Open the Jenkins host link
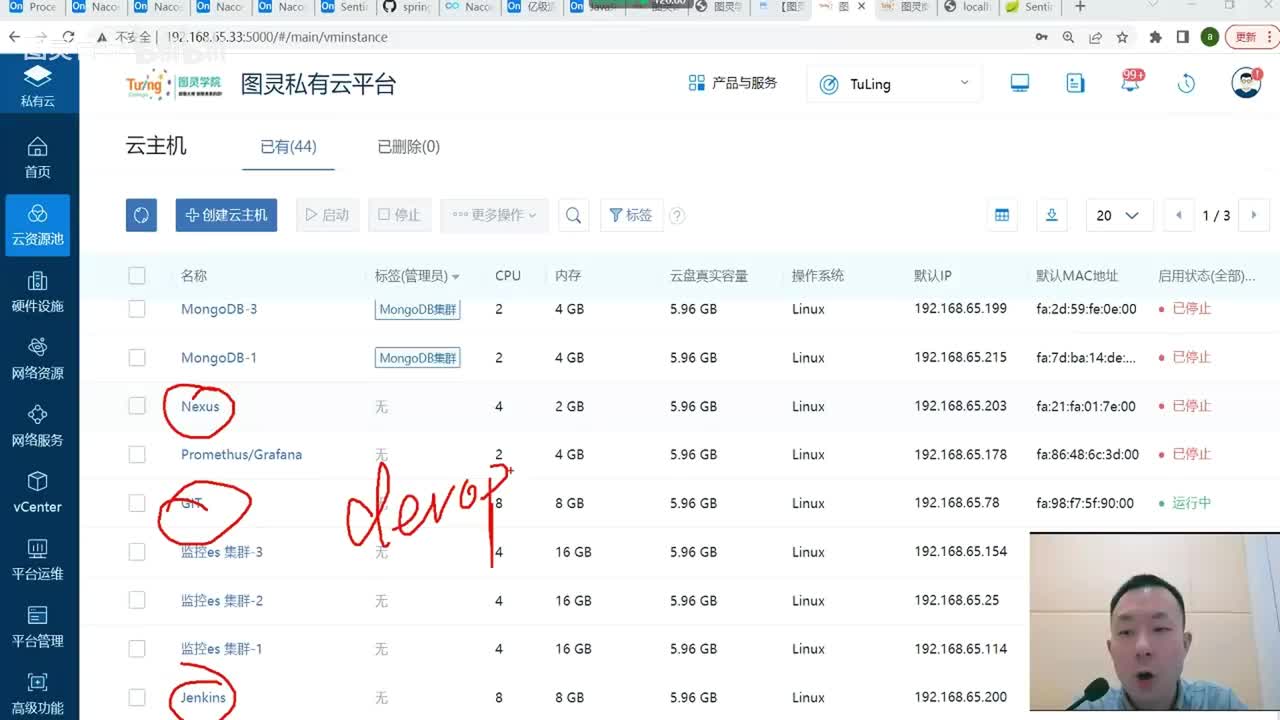This screenshot has width=1280, height=720. point(203,698)
